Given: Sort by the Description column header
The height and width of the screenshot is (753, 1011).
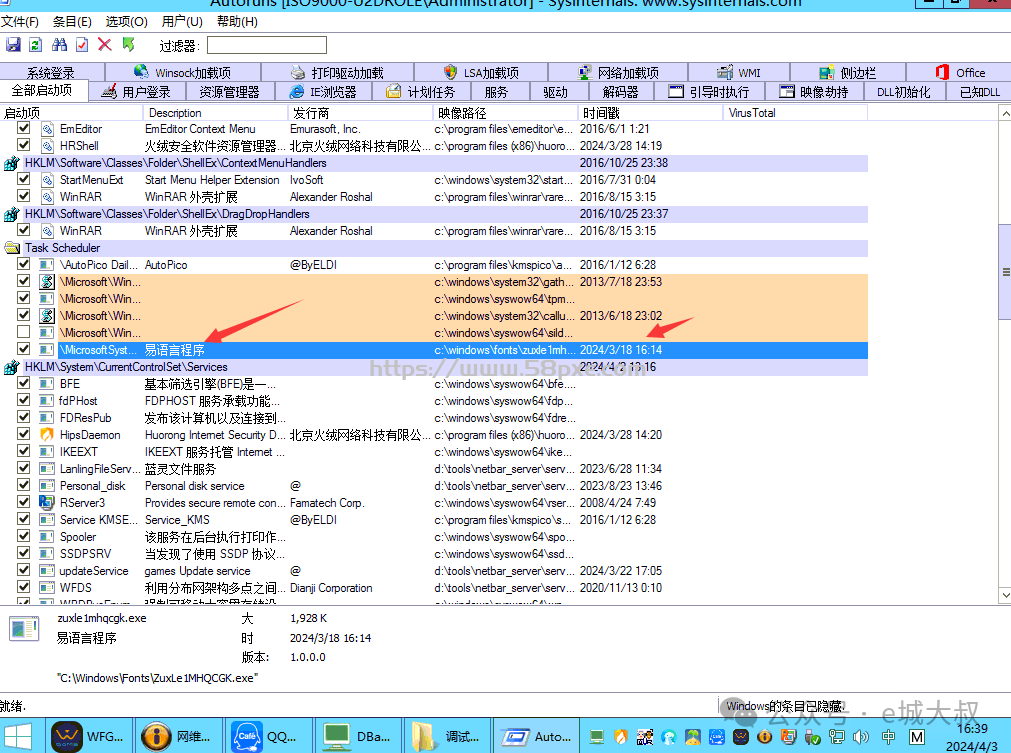Looking at the screenshot, I should (x=215, y=113).
